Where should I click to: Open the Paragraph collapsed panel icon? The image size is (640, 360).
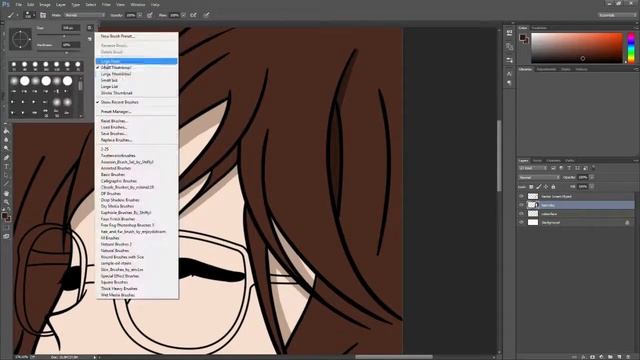509,83
